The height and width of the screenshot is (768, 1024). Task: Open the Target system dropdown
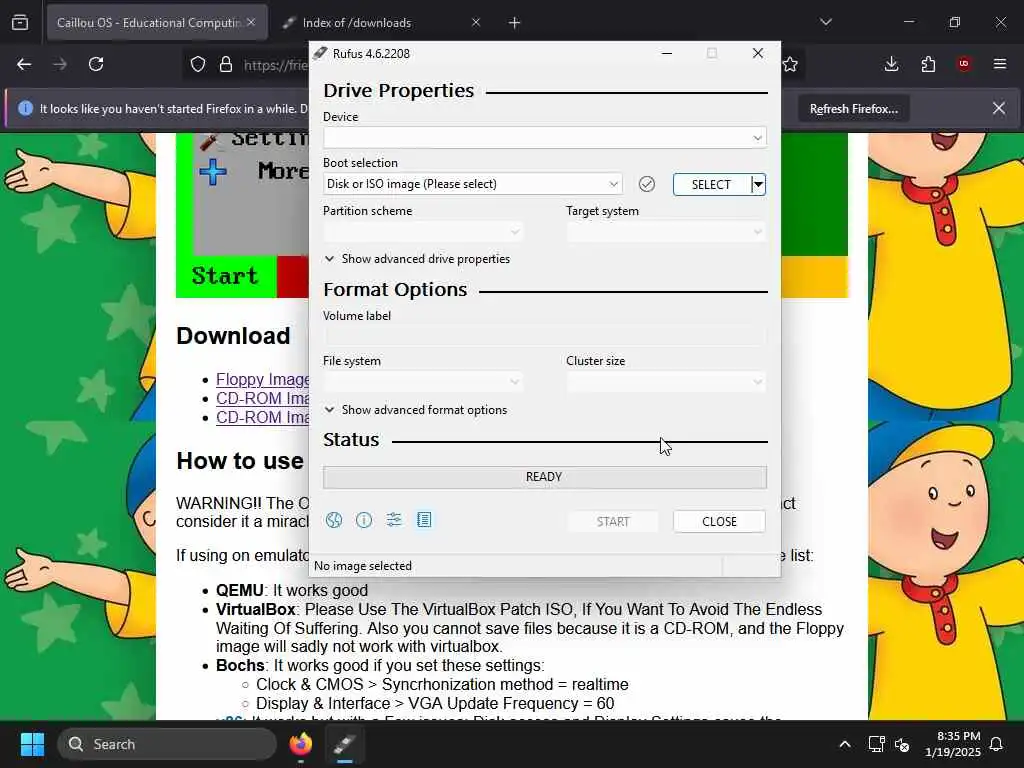(x=666, y=232)
